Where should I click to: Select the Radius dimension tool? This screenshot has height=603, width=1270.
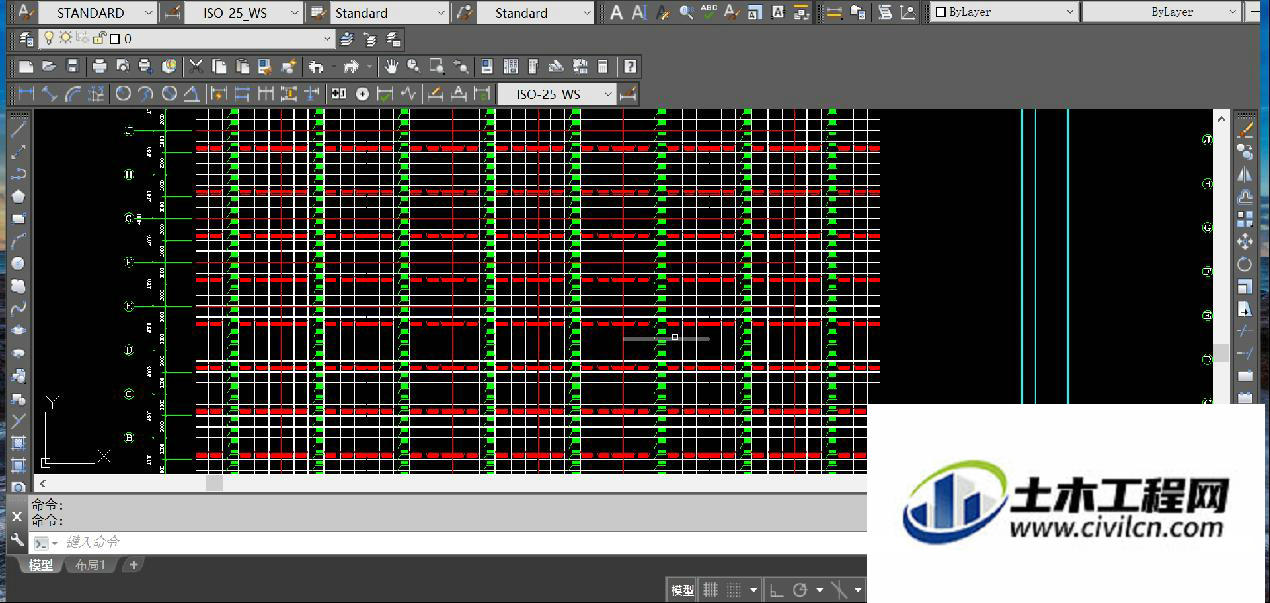(123, 94)
